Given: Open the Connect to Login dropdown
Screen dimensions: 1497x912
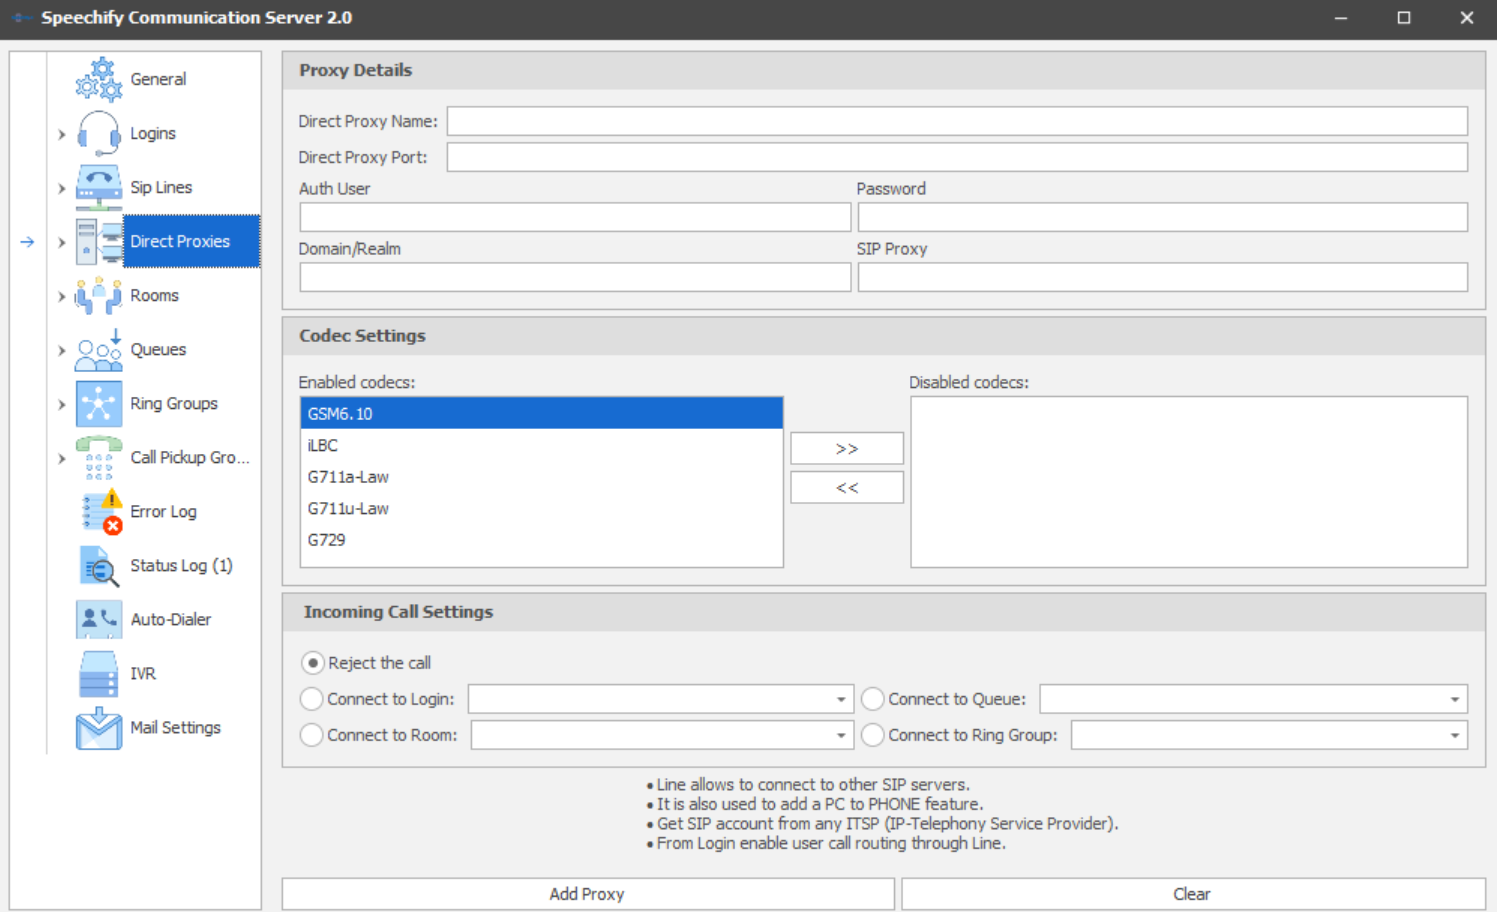Looking at the screenshot, I should click(841, 699).
